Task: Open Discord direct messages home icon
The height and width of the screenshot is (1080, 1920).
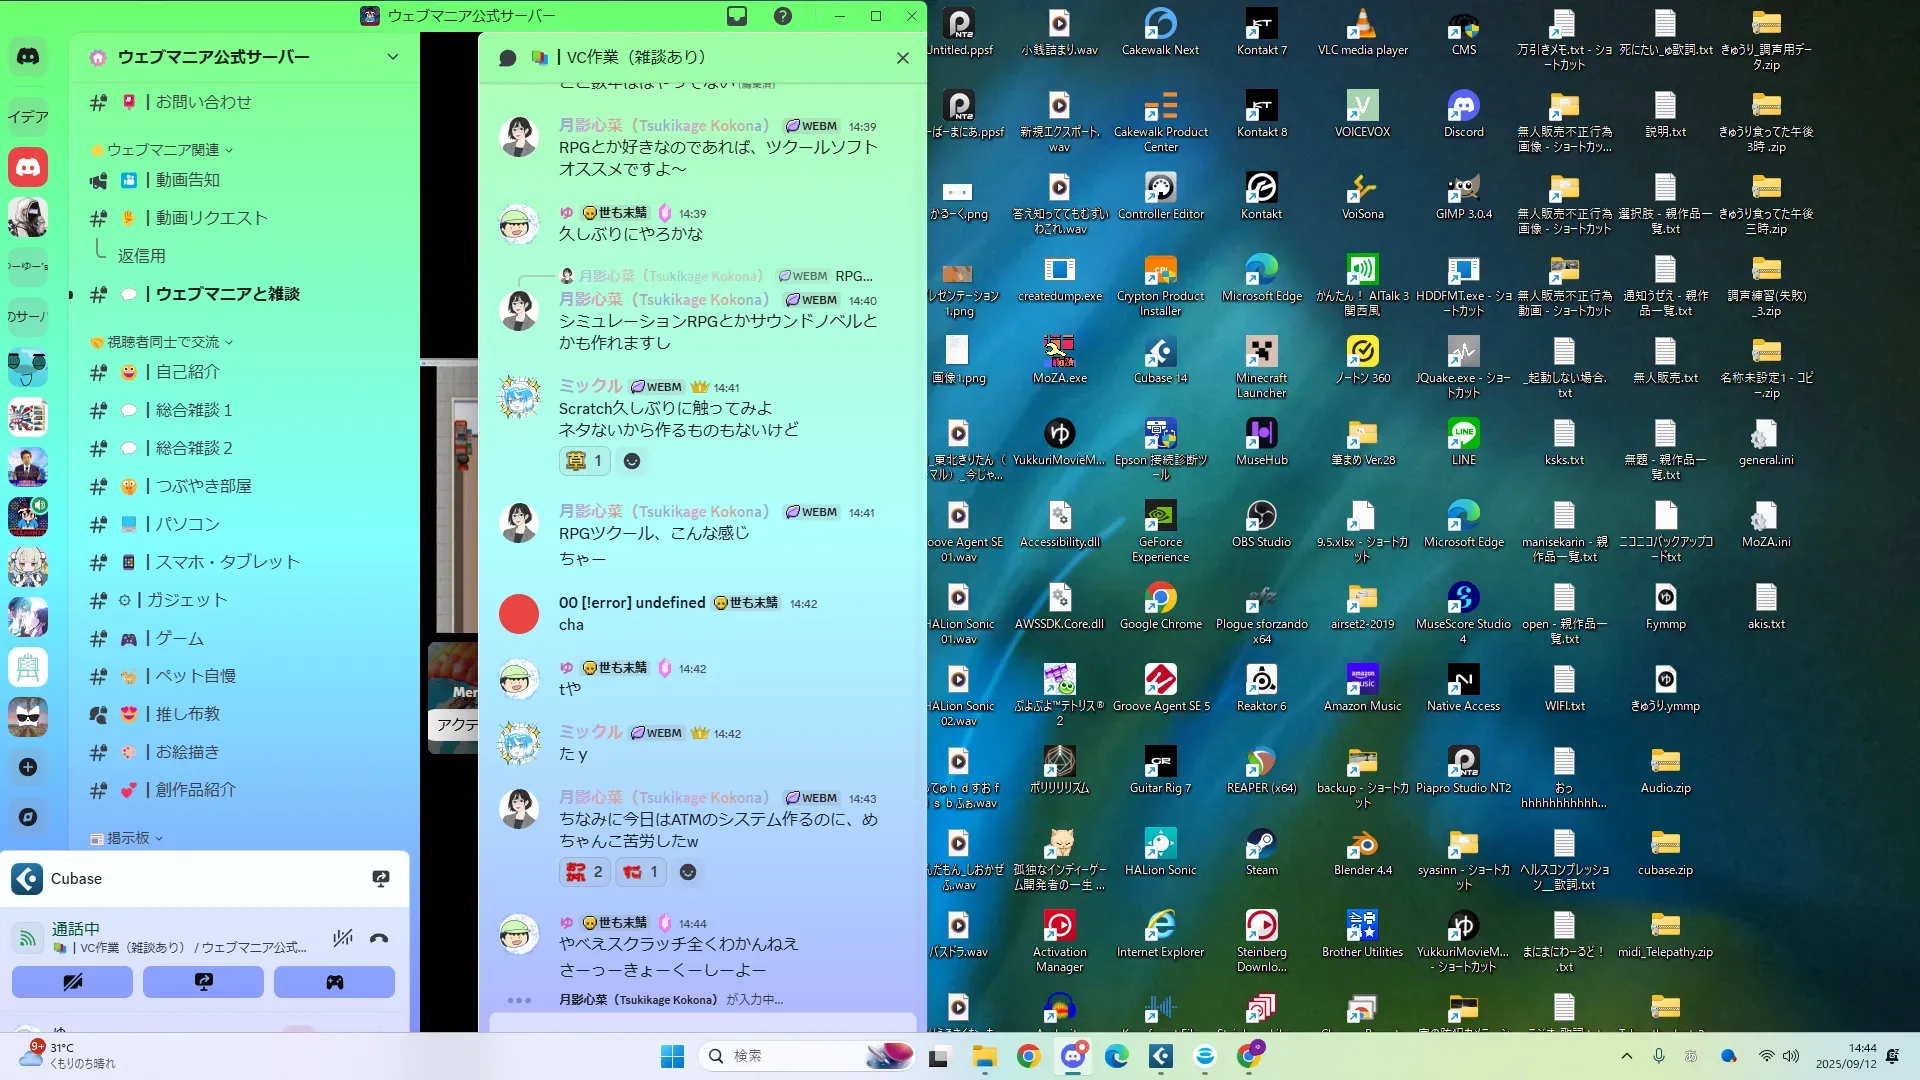Action: (28, 57)
